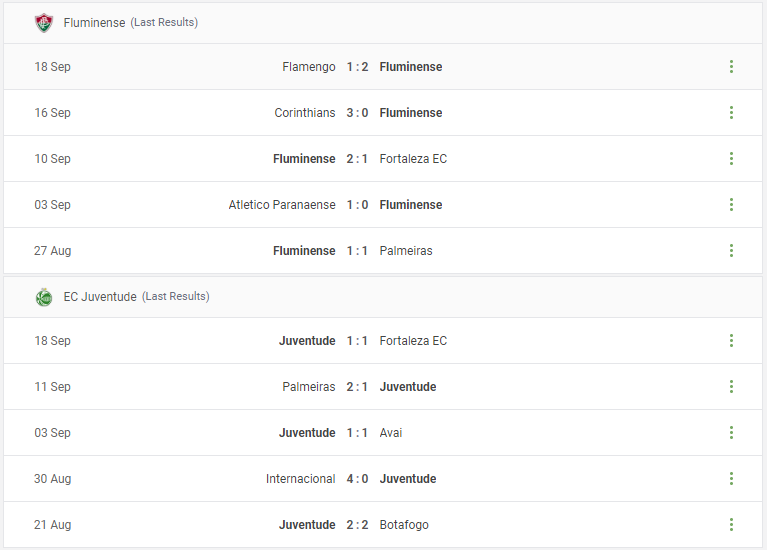Click the EC Juventude header title
The height and width of the screenshot is (550, 767).
click(100, 297)
